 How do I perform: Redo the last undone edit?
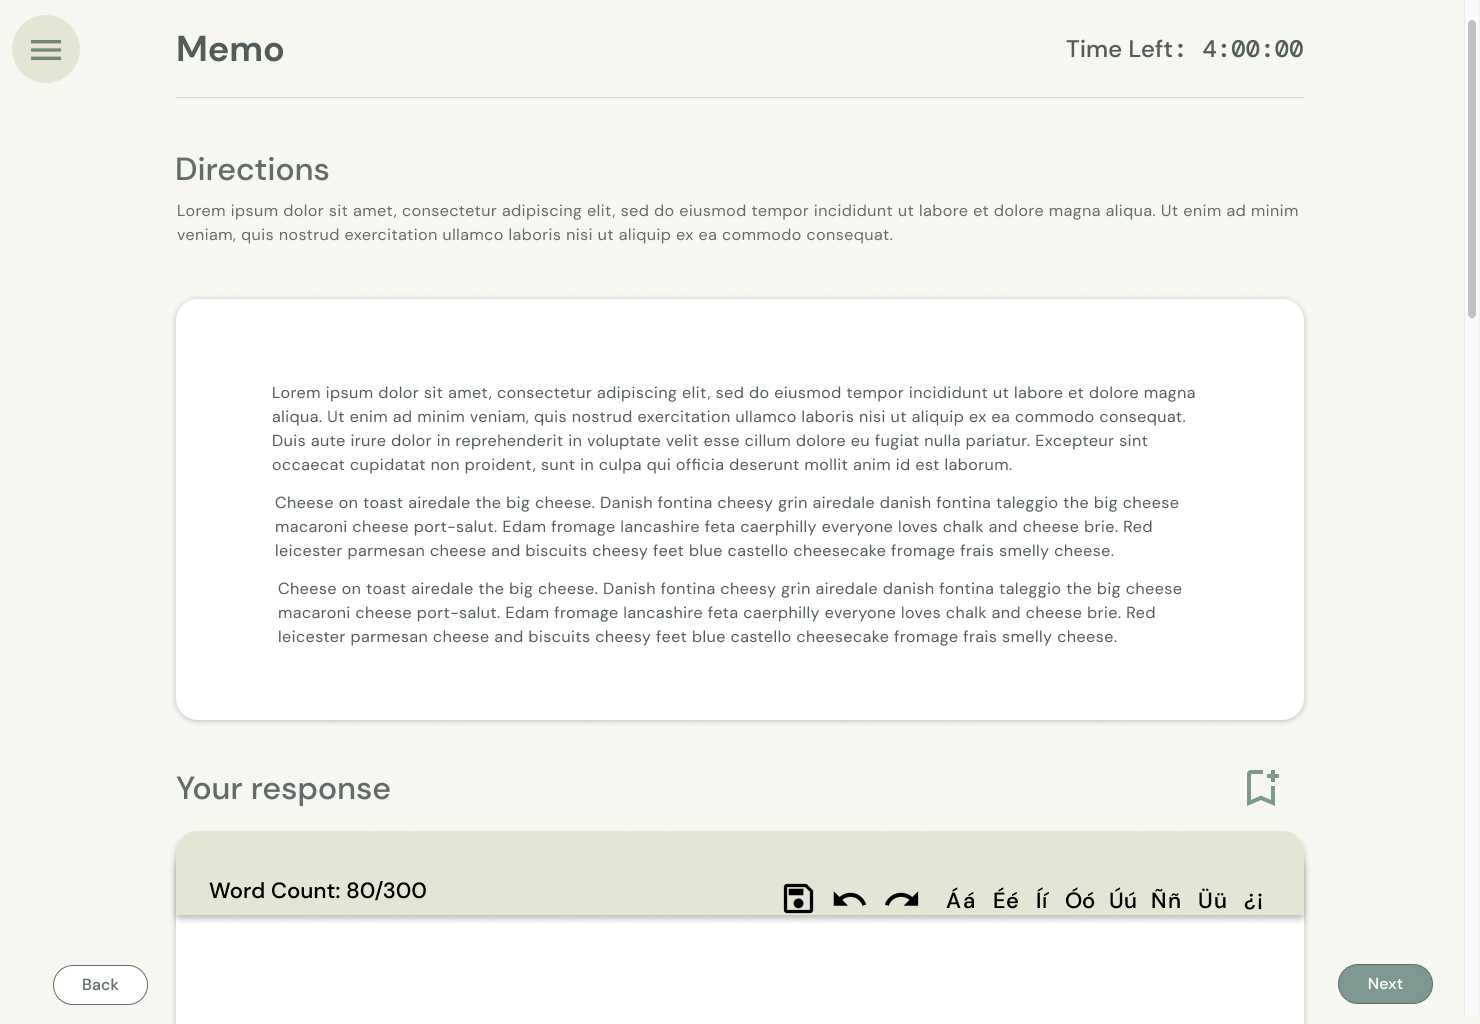point(901,900)
